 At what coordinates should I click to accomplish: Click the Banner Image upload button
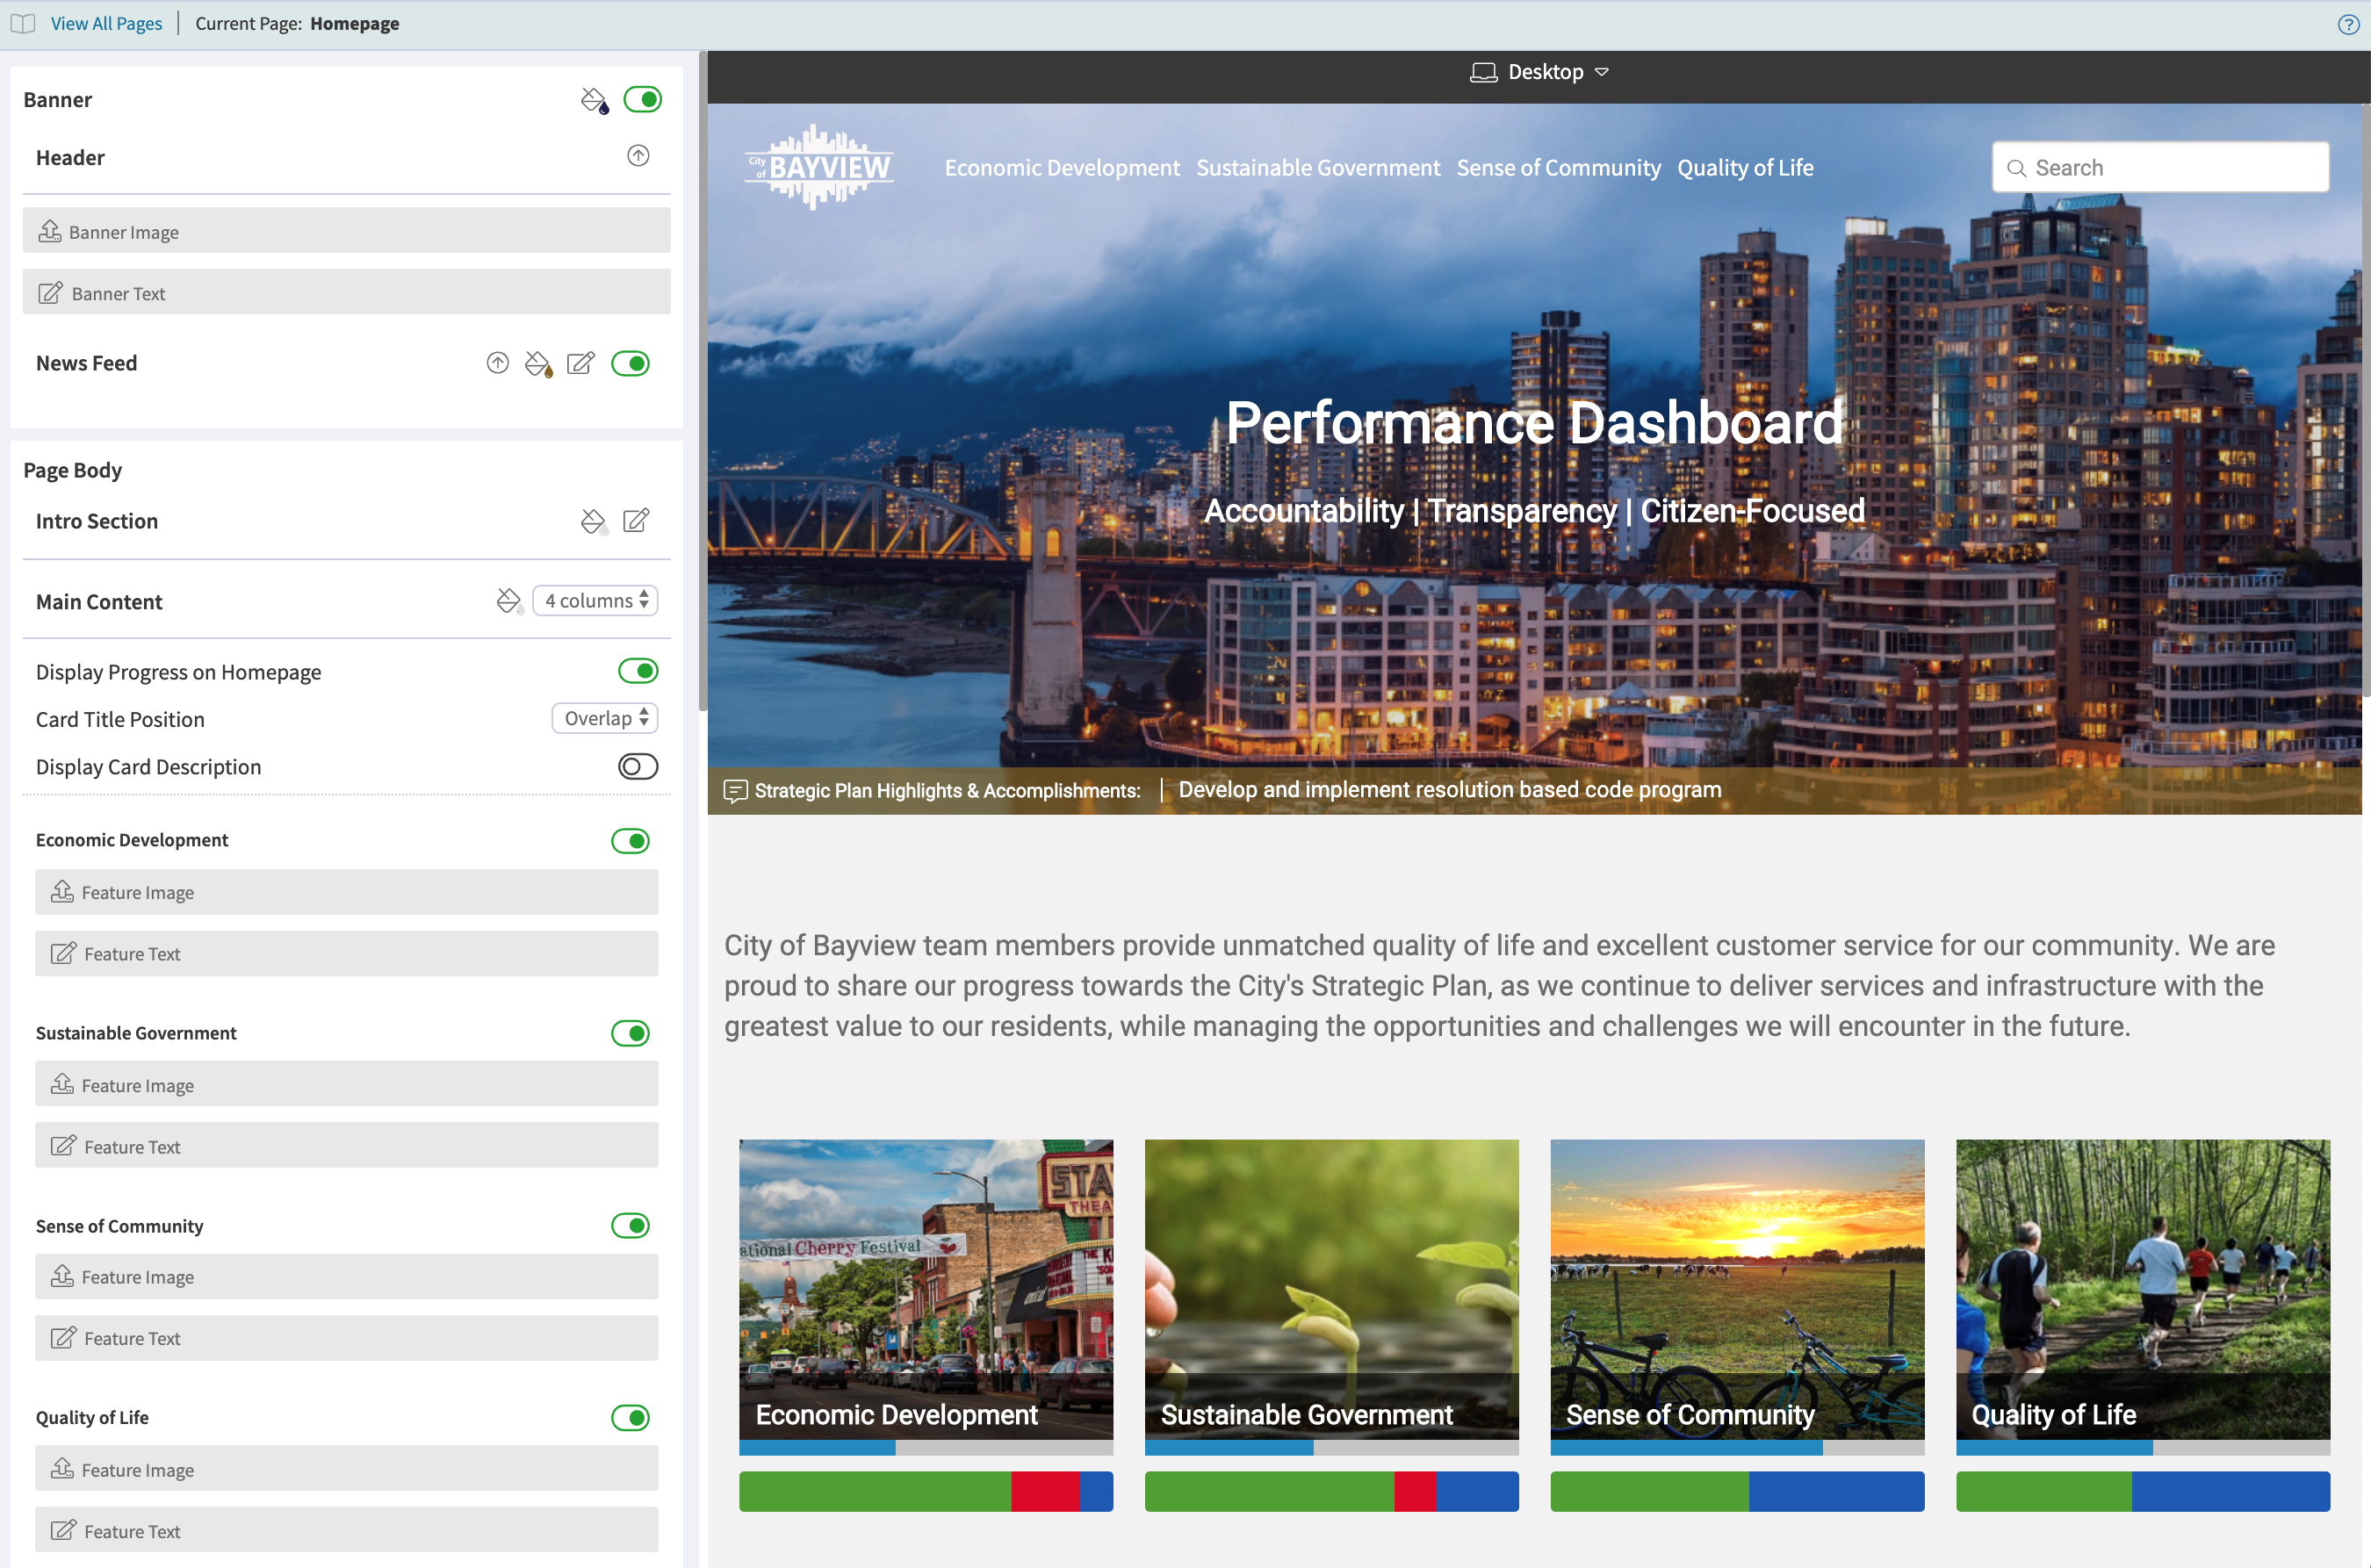[346, 231]
